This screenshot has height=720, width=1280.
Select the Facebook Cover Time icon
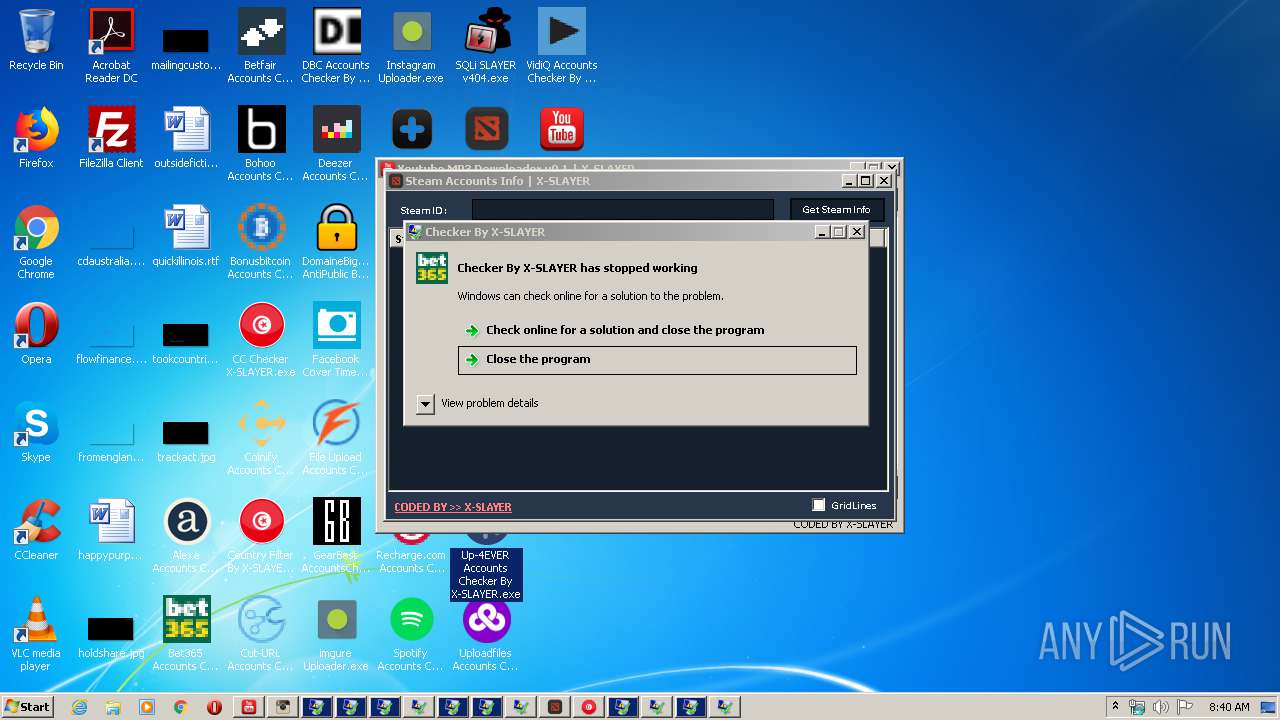[x=336, y=340]
